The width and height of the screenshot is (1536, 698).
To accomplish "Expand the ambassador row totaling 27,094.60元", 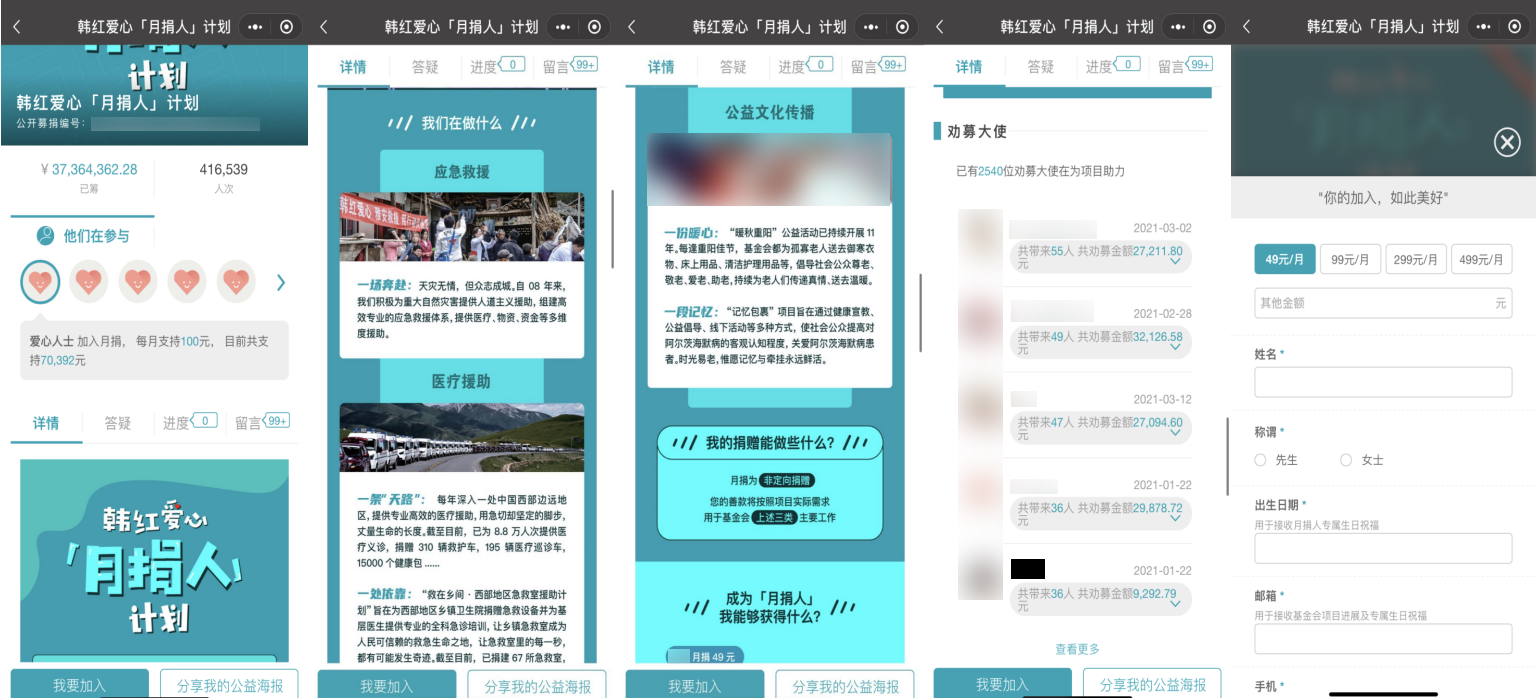I will pyautogui.click(x=1175, y=433).
